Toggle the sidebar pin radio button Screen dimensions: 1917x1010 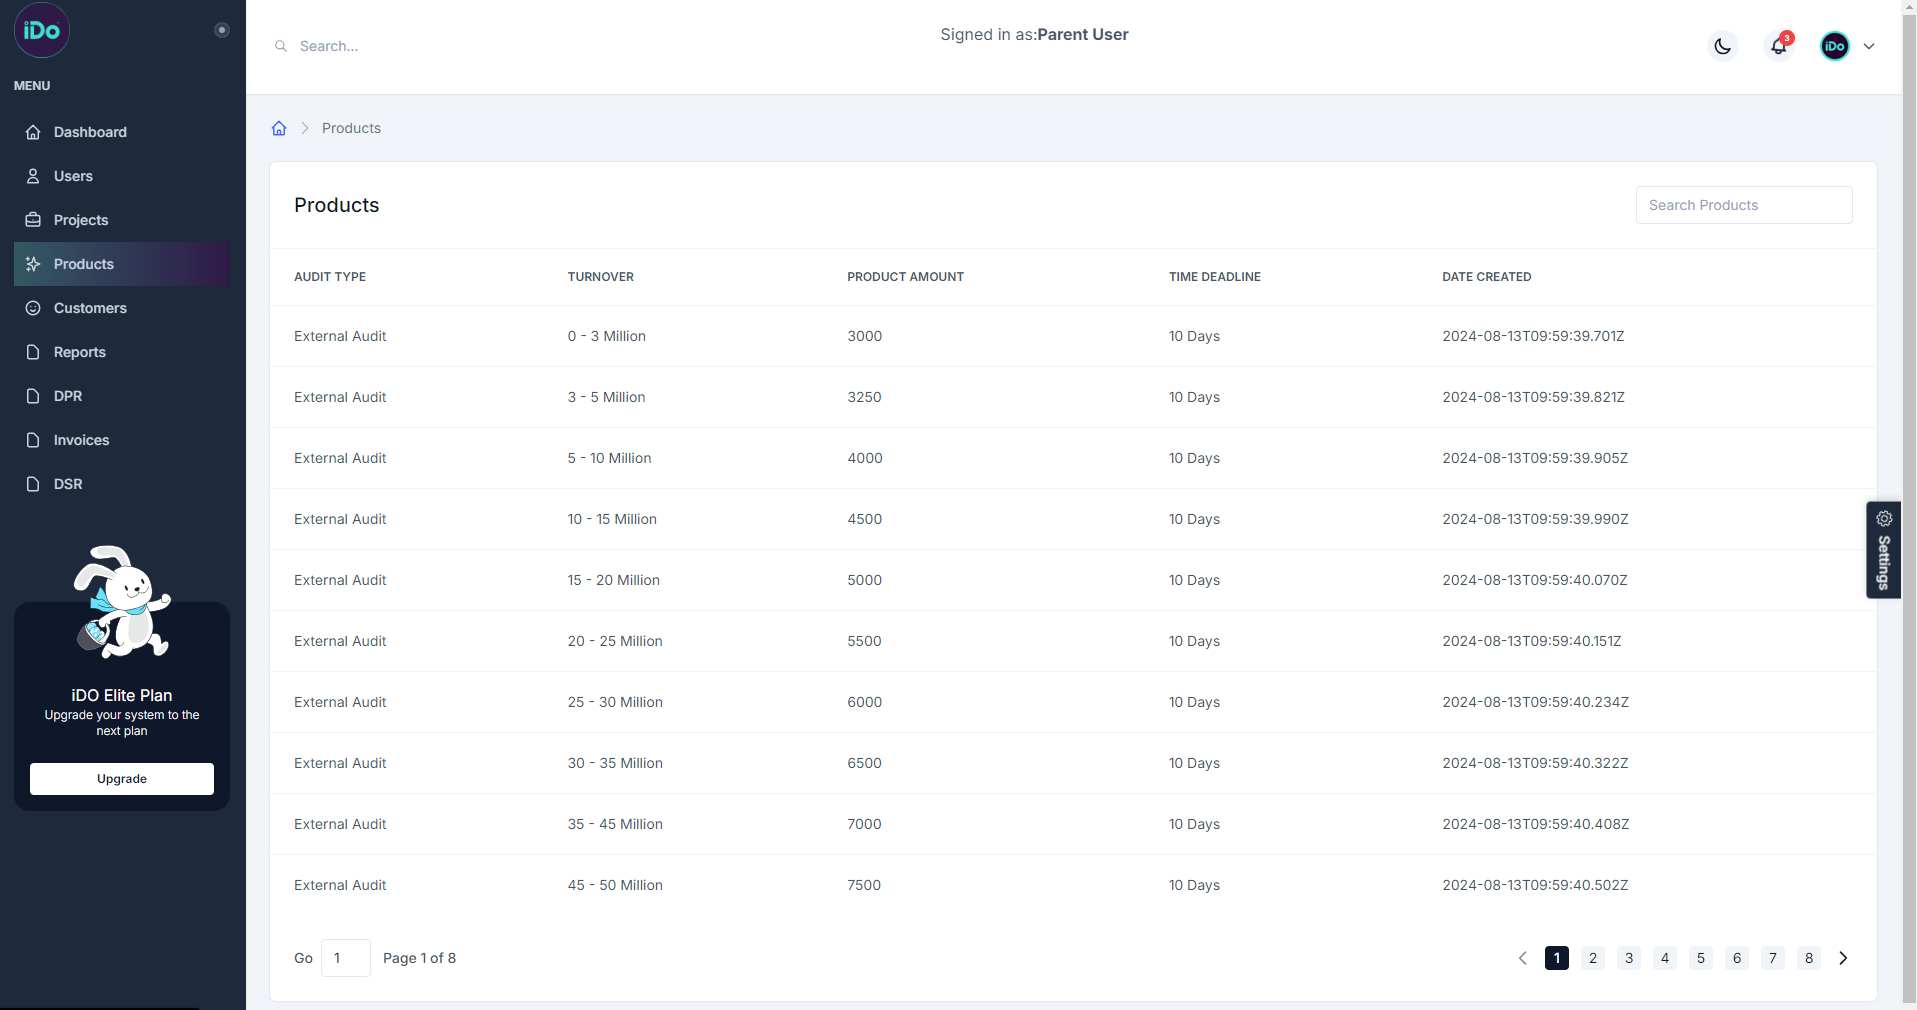pos(222,30)
